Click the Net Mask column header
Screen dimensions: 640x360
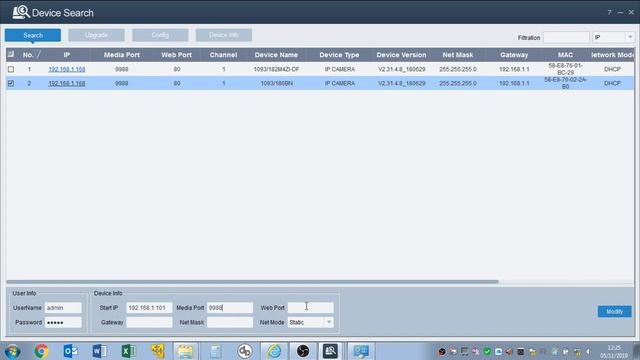458,55
